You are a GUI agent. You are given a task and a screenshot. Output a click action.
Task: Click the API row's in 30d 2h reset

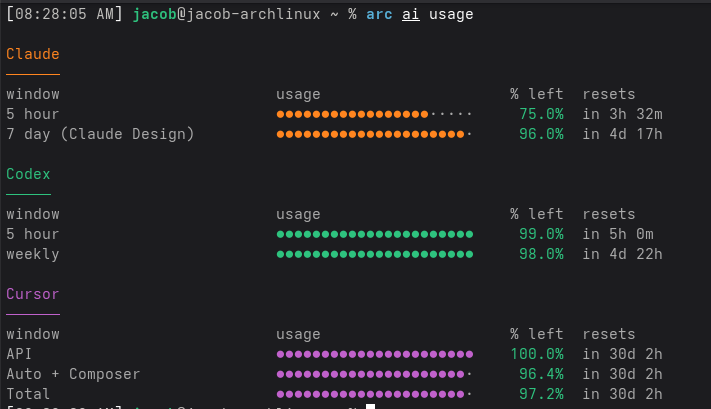623,354
